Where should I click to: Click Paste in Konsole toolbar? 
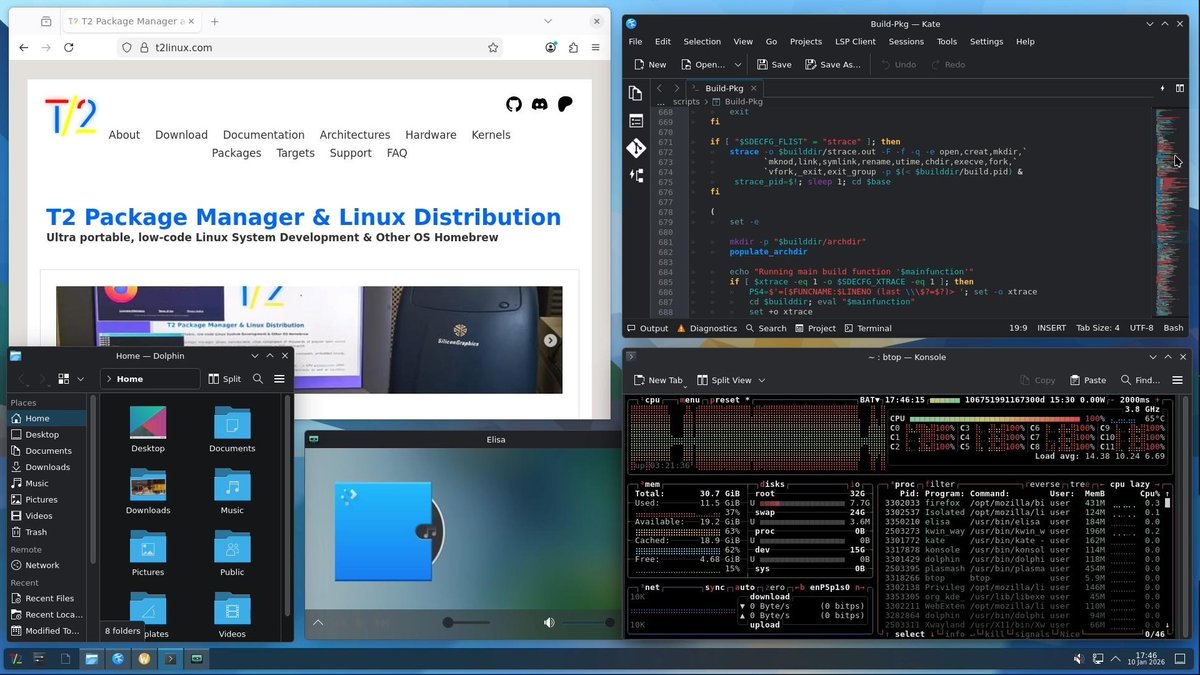pos(1088,380)
